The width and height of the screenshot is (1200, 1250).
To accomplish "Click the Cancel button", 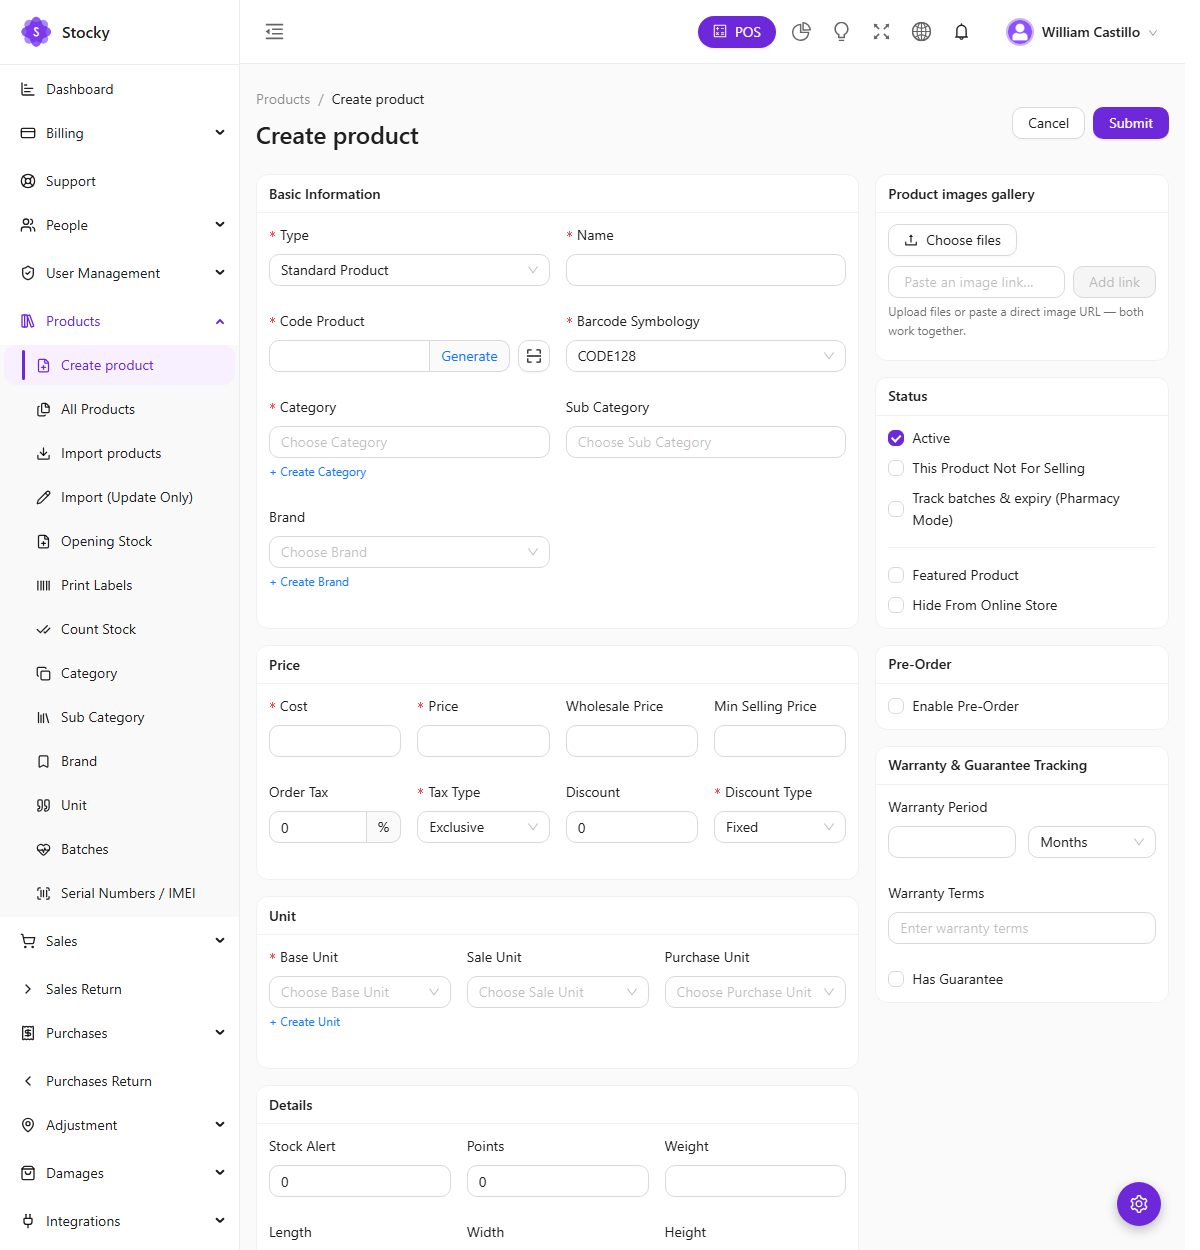I will 1048,123.
